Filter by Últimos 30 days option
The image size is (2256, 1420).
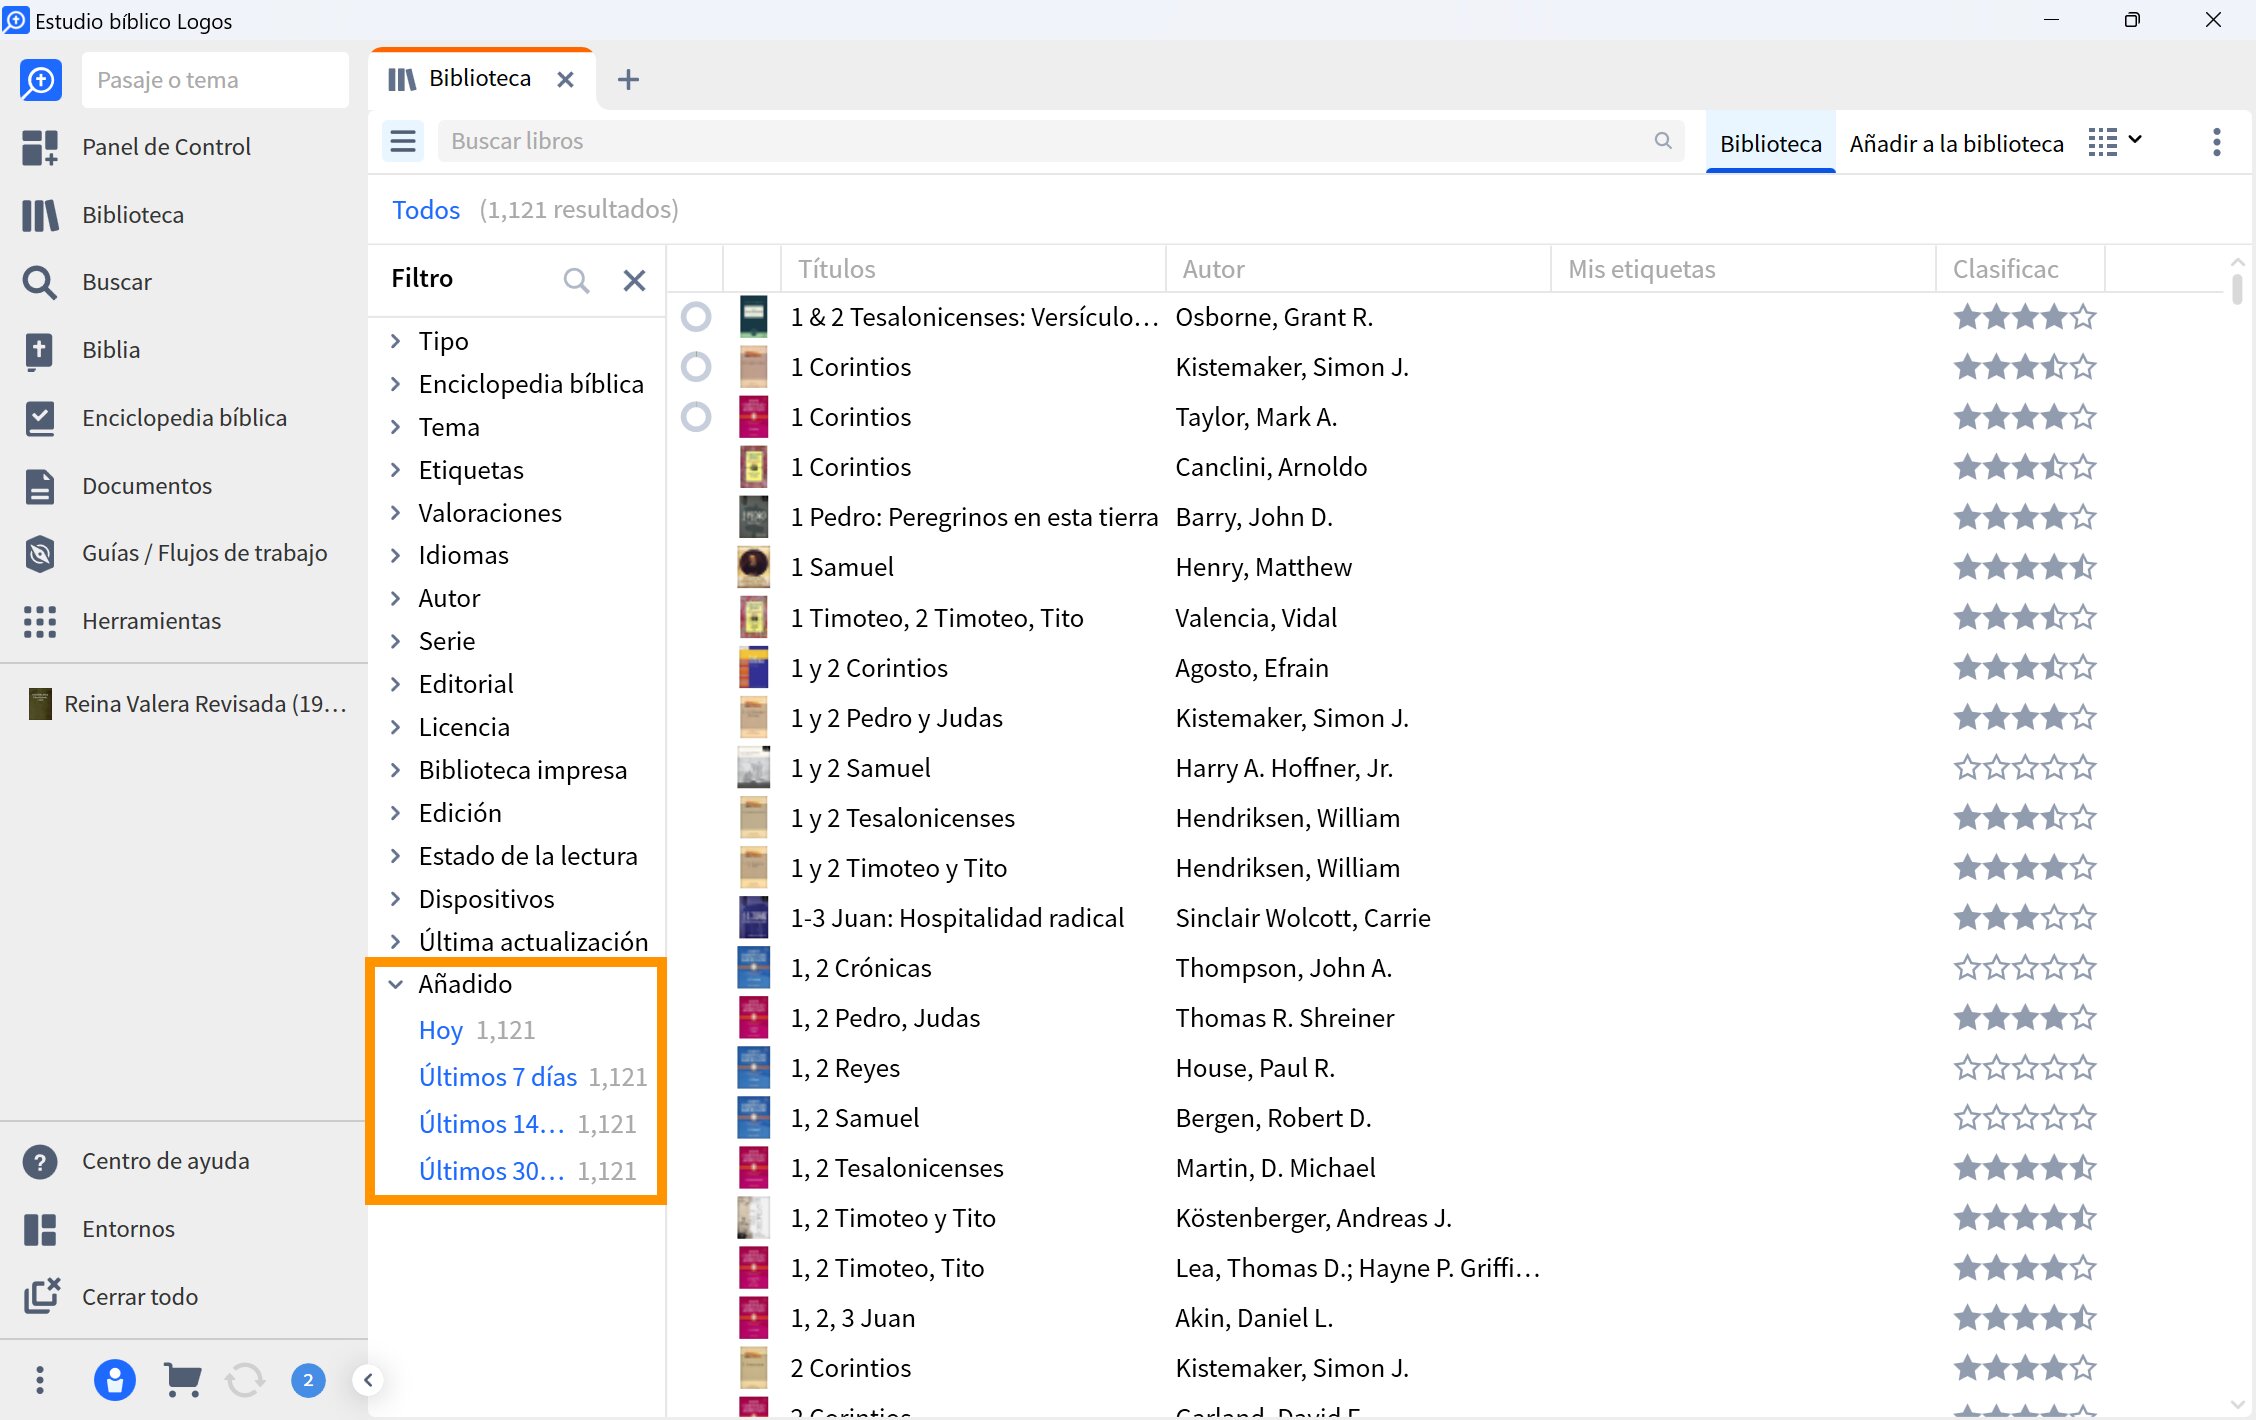click(x=491, y=1171)
